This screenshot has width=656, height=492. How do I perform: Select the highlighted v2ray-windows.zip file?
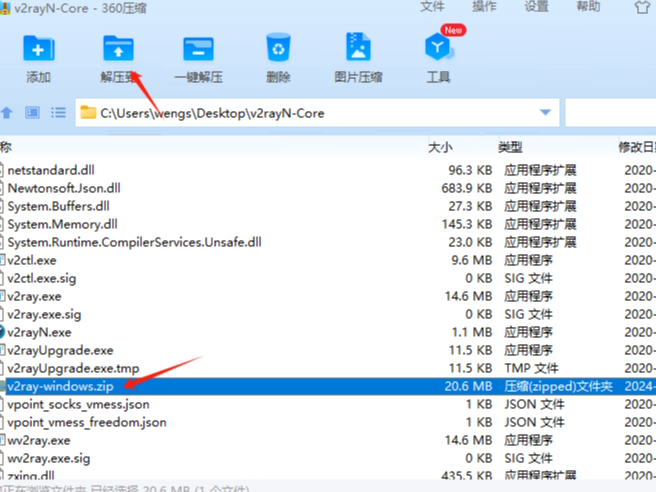(60, 386)
